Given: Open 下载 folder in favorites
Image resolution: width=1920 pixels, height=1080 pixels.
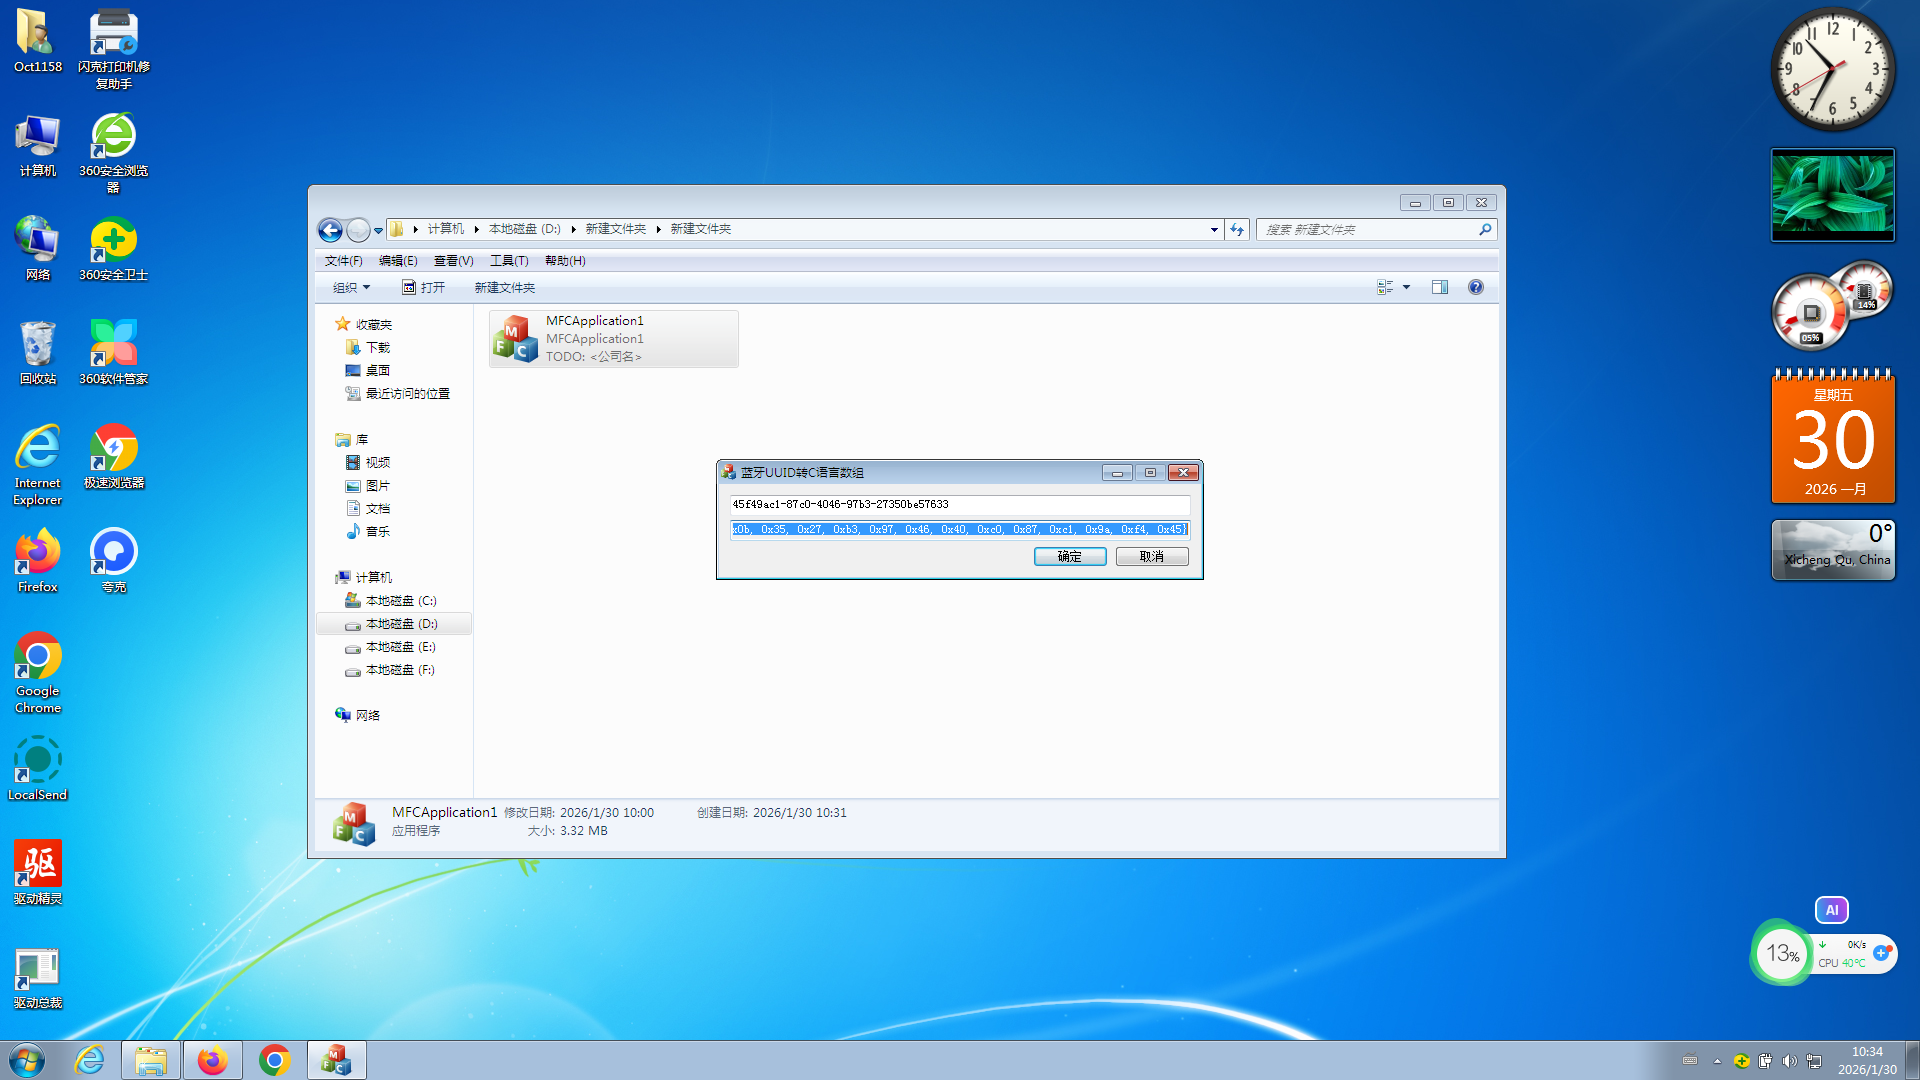Looking at the screenshot, I should click(x=377, y=348).
